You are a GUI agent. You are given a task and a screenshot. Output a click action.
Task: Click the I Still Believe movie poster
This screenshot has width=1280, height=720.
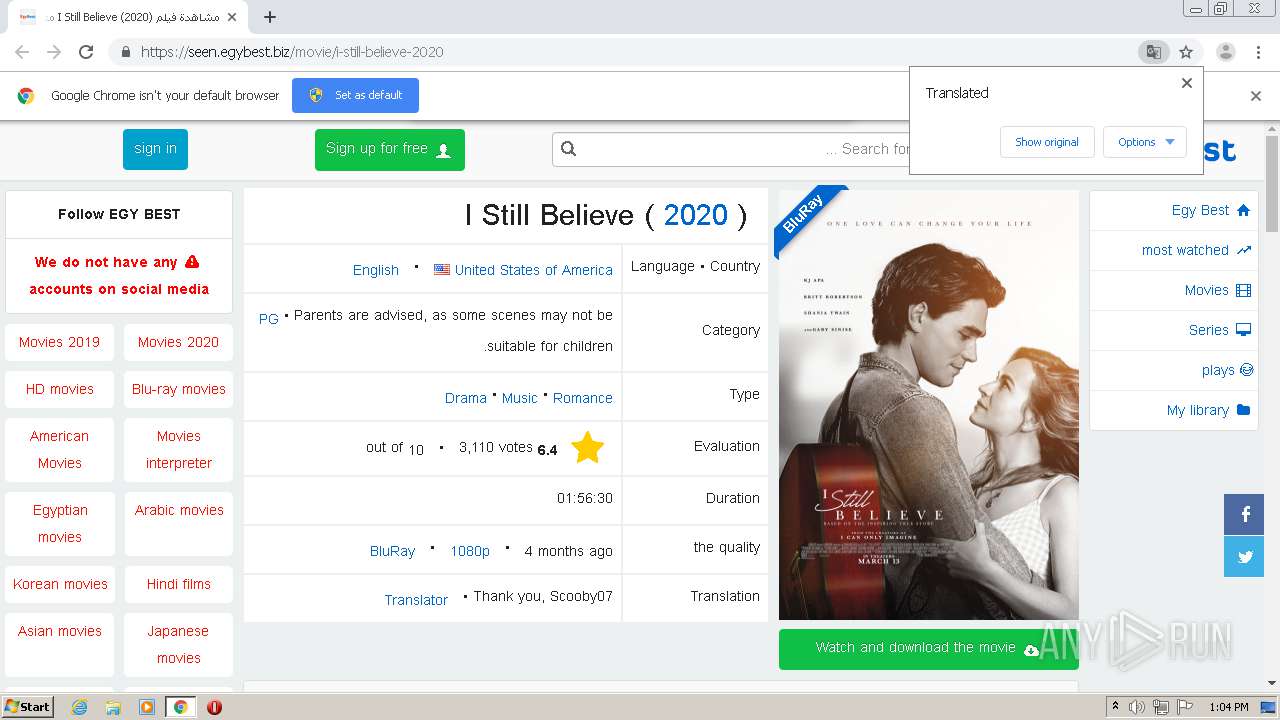pyautogui.click(x=929, y=404)
